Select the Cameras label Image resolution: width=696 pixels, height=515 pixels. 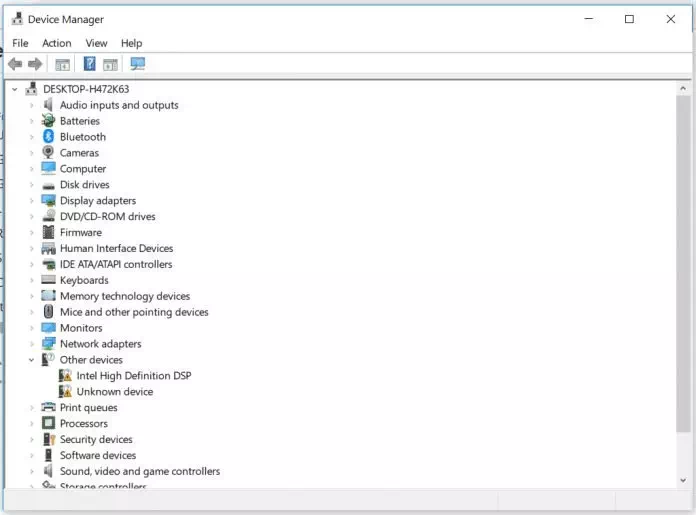click(x=79, y=153)
